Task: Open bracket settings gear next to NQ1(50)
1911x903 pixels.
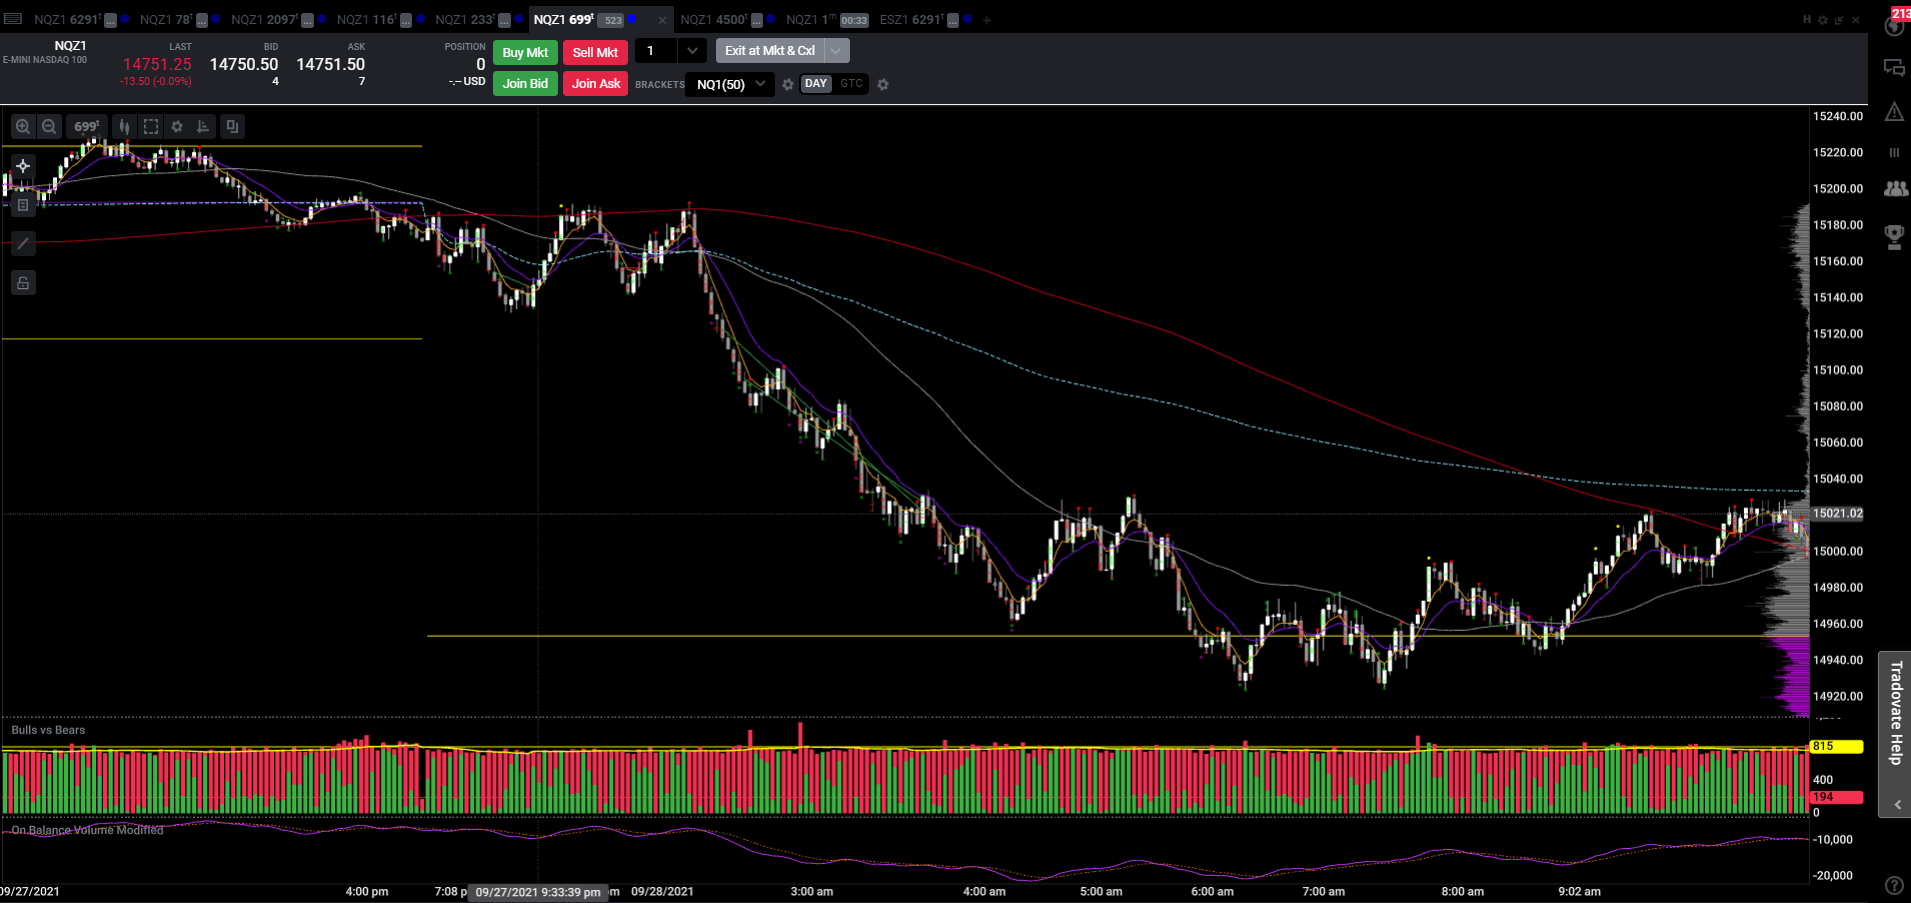Action: click(x=788, y=84)
